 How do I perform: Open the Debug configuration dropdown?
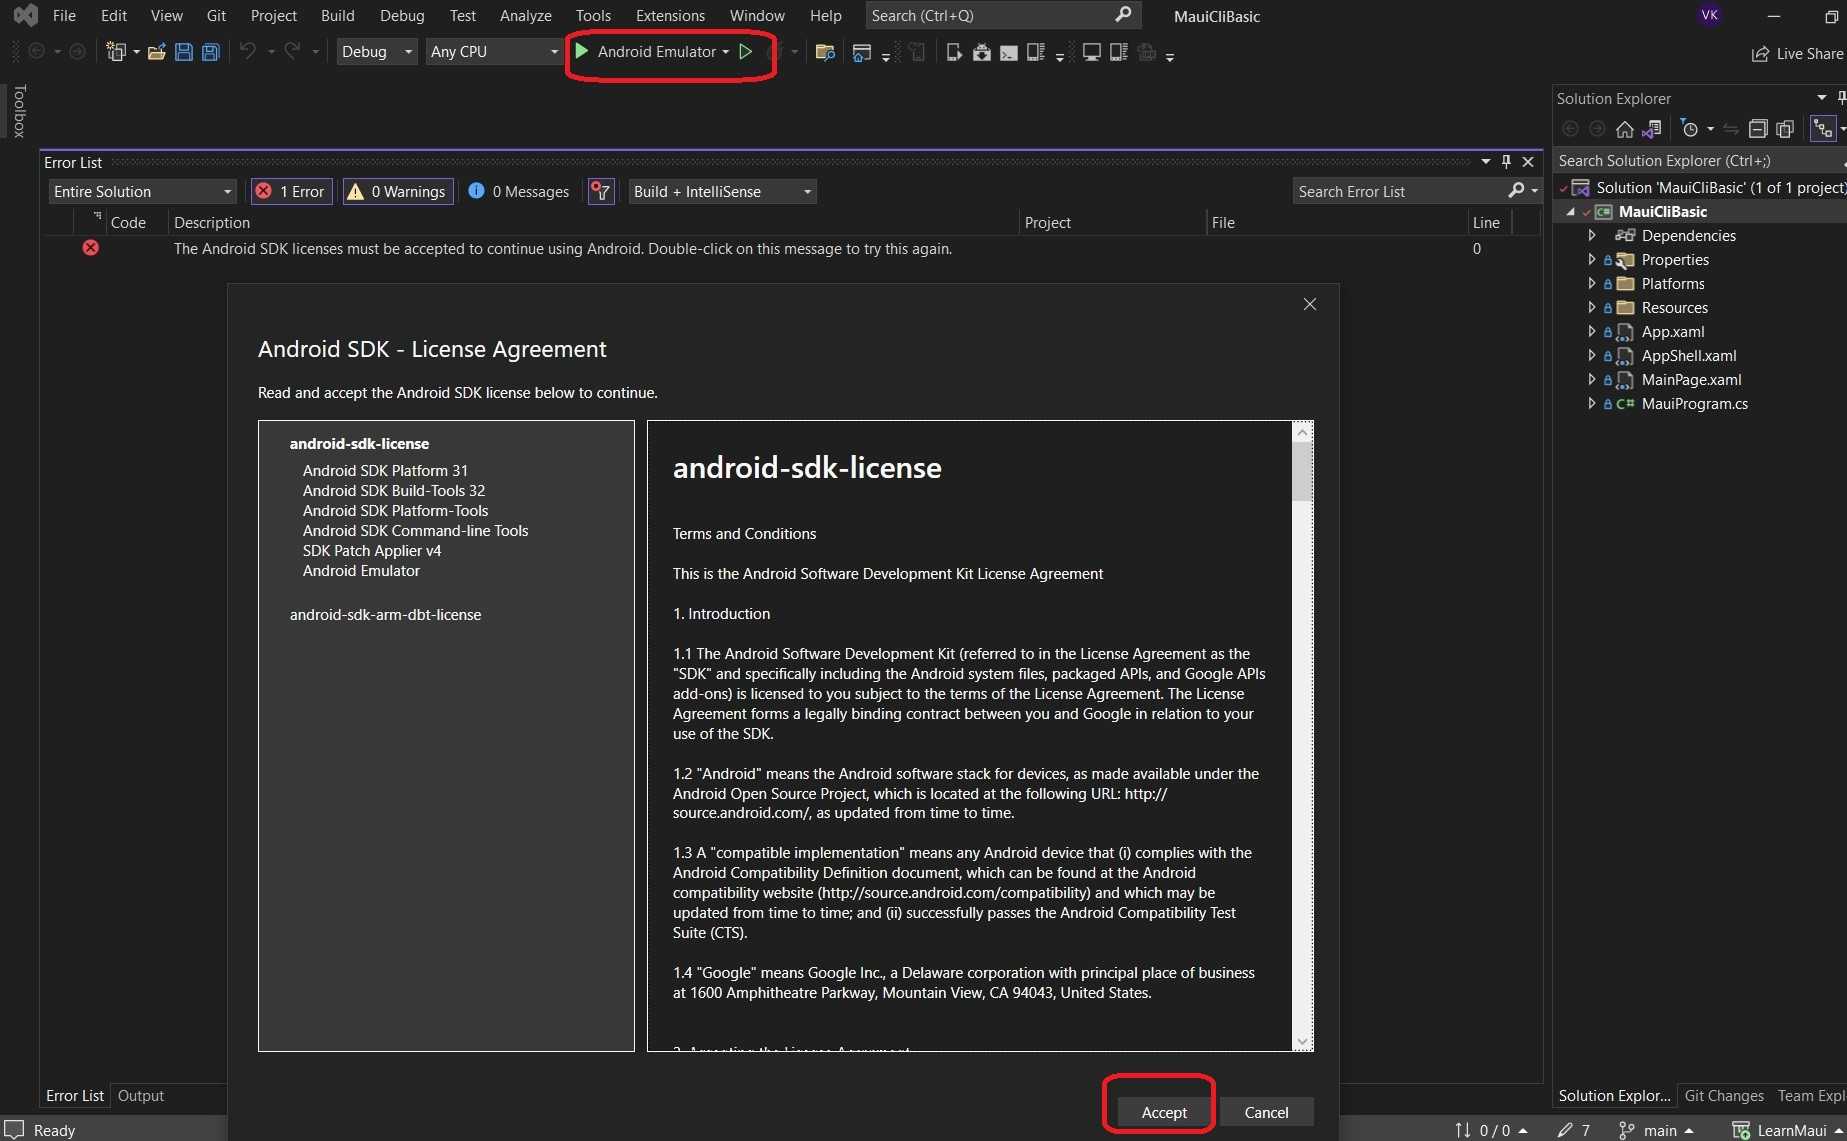click(377, 52)
